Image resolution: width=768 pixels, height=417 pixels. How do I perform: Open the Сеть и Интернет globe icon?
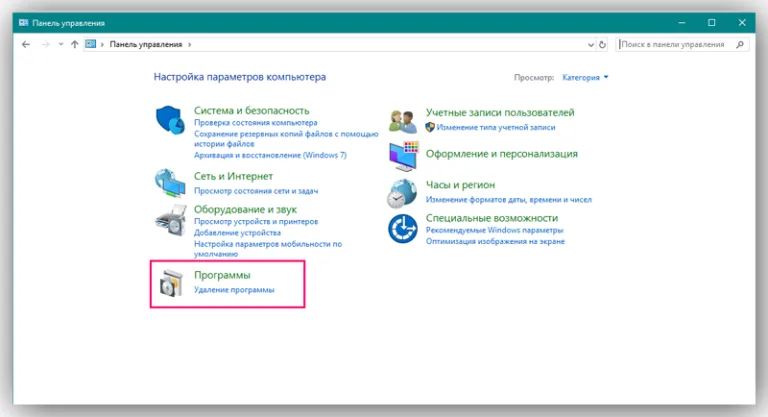(x=170, y=182)
